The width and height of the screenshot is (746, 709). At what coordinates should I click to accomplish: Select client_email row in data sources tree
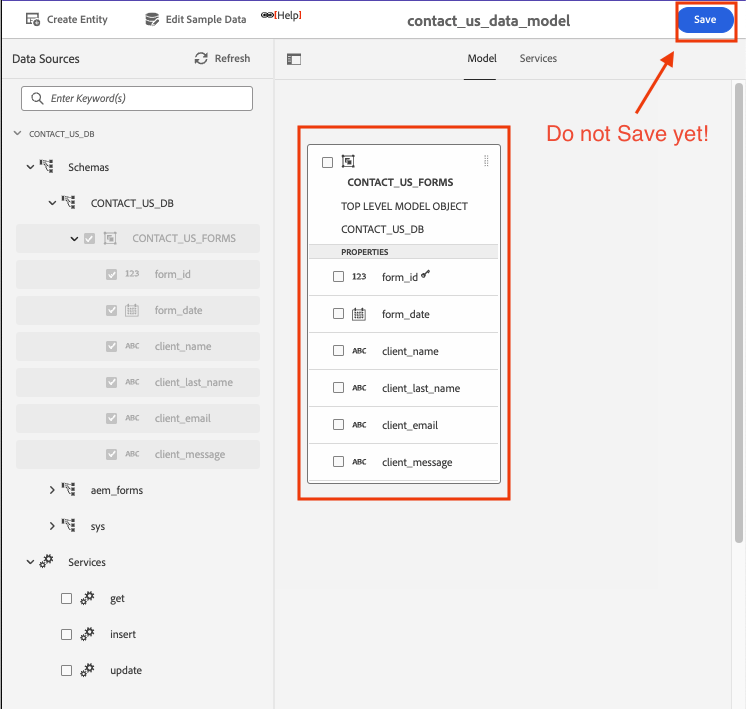[138, 418]
